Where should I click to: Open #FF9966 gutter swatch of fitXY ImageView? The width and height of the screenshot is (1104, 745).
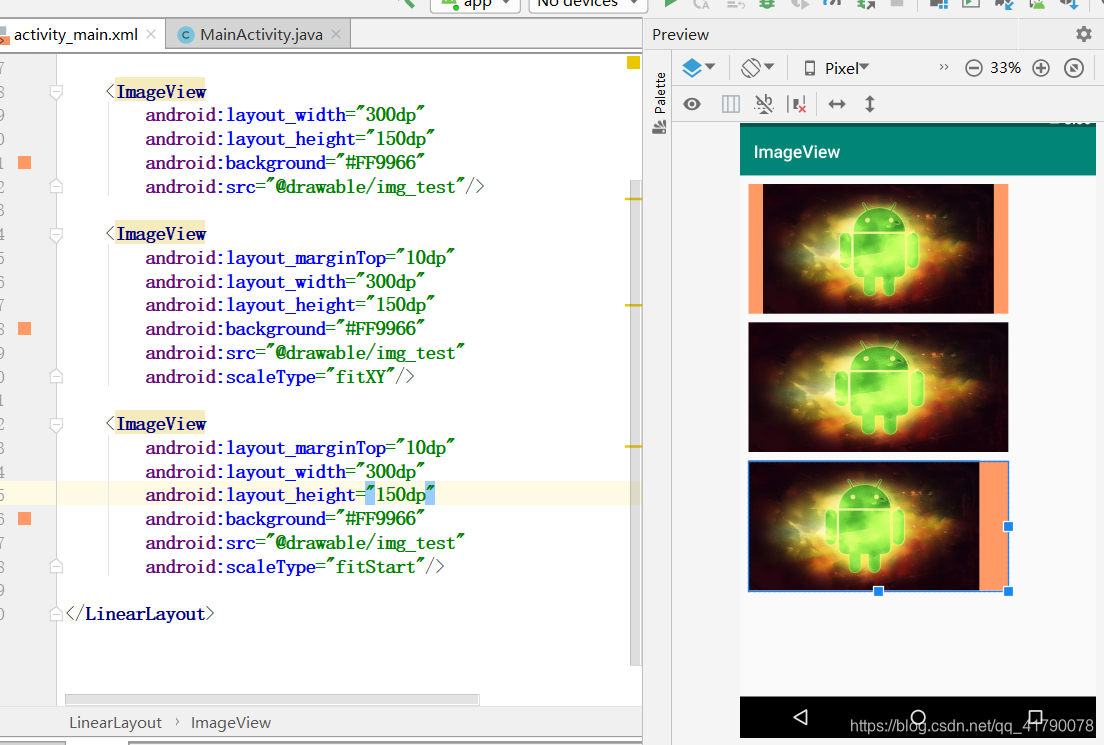click(x=25, y=329)
